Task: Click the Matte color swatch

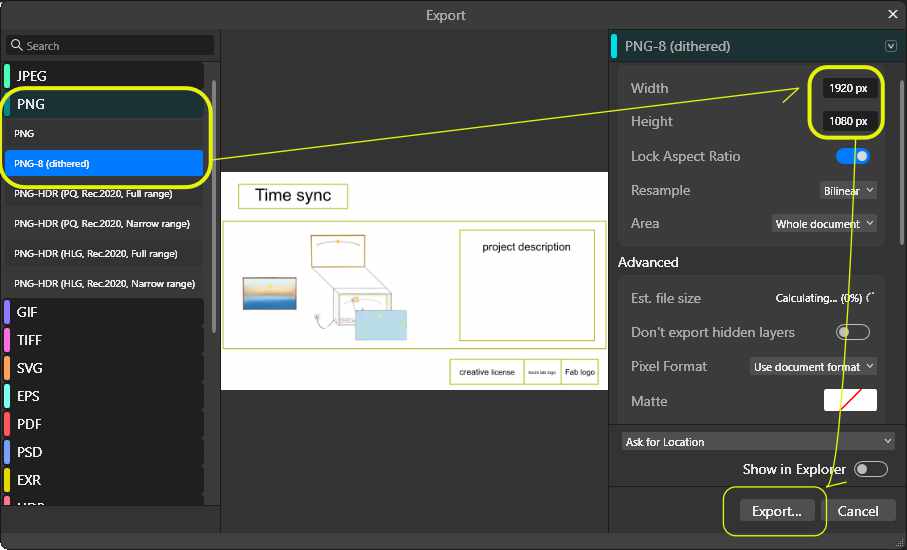Action: 850,400
